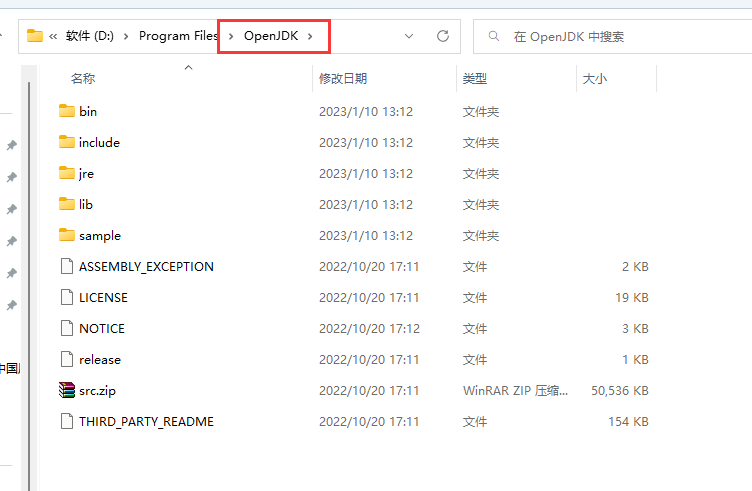
Task: Click the 19 KB size value
Action: (632, 297)
